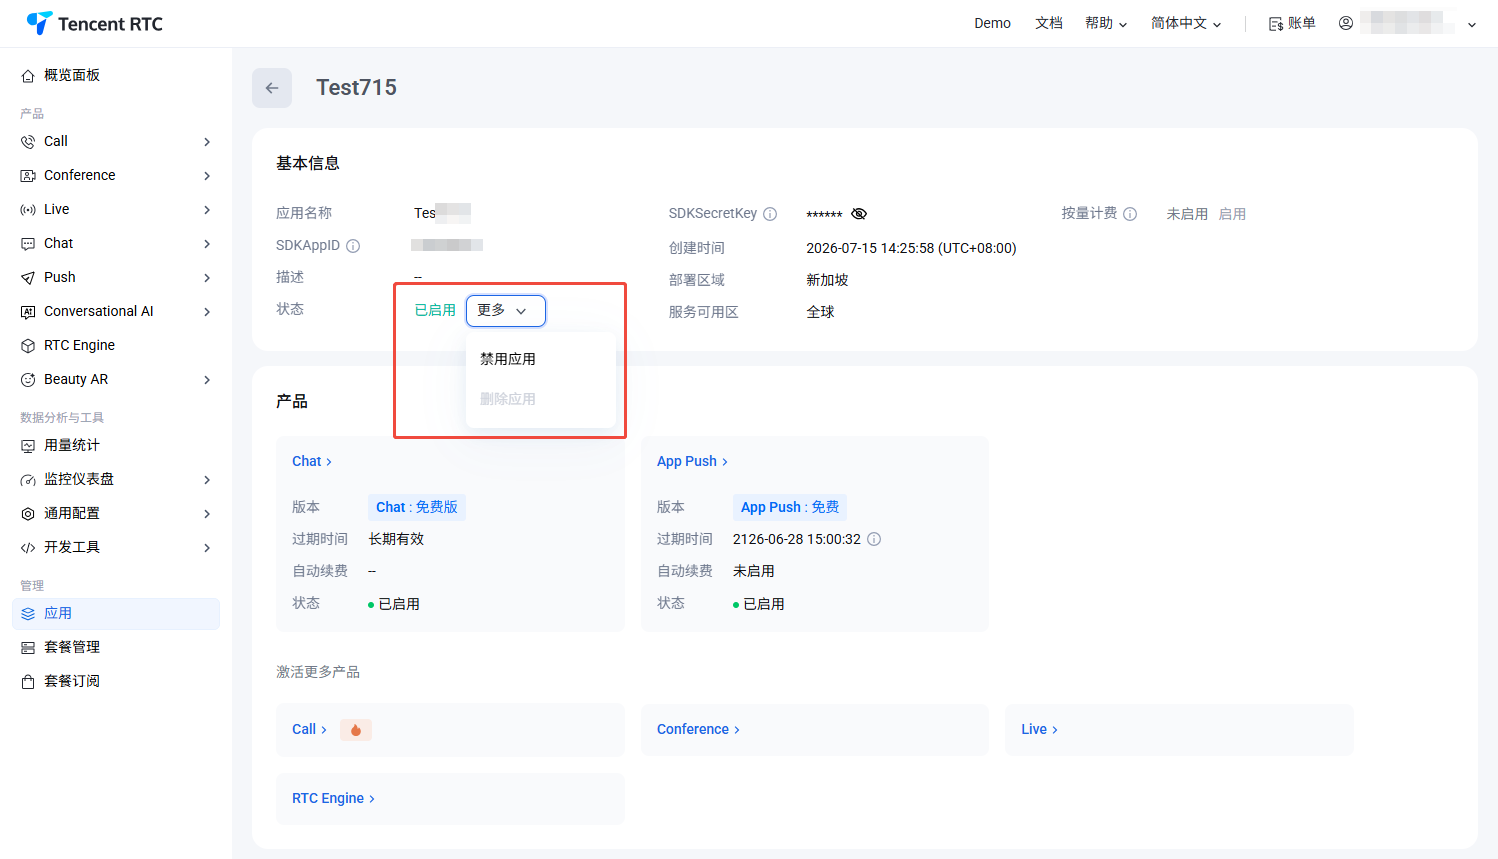Open the App Push product card link
The width and height of the screenshot is (1498, 859).
tap(692, 461)
